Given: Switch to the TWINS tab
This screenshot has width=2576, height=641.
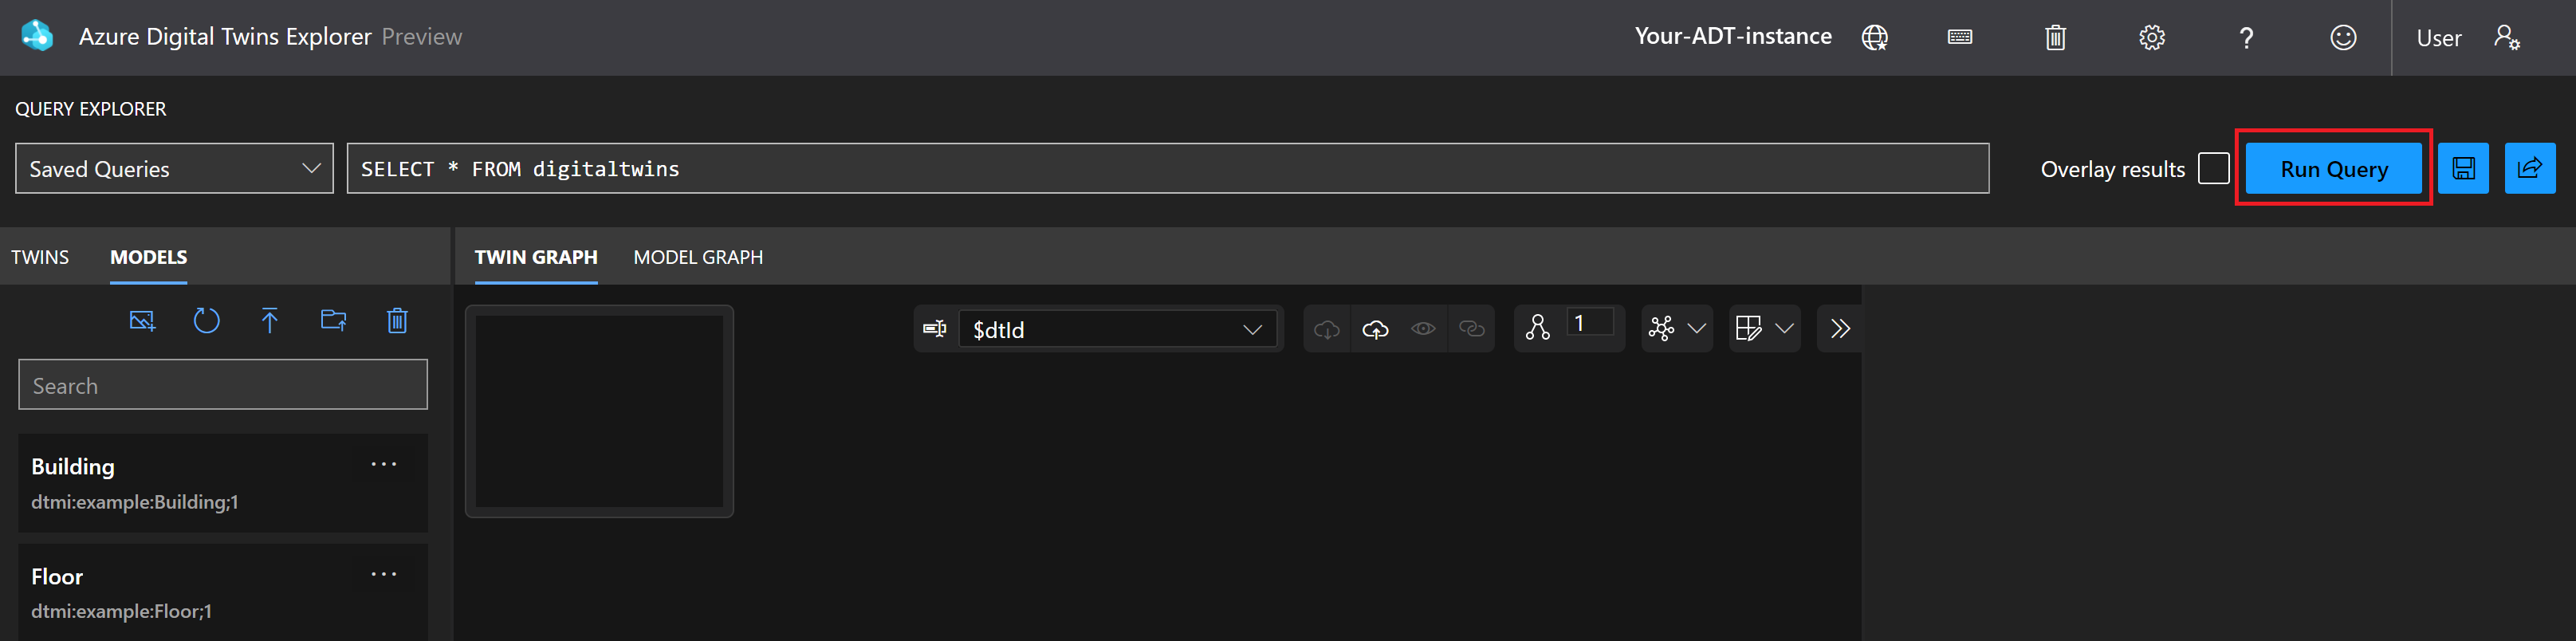Looking at the screenshot, I should (x=40, y=257).
